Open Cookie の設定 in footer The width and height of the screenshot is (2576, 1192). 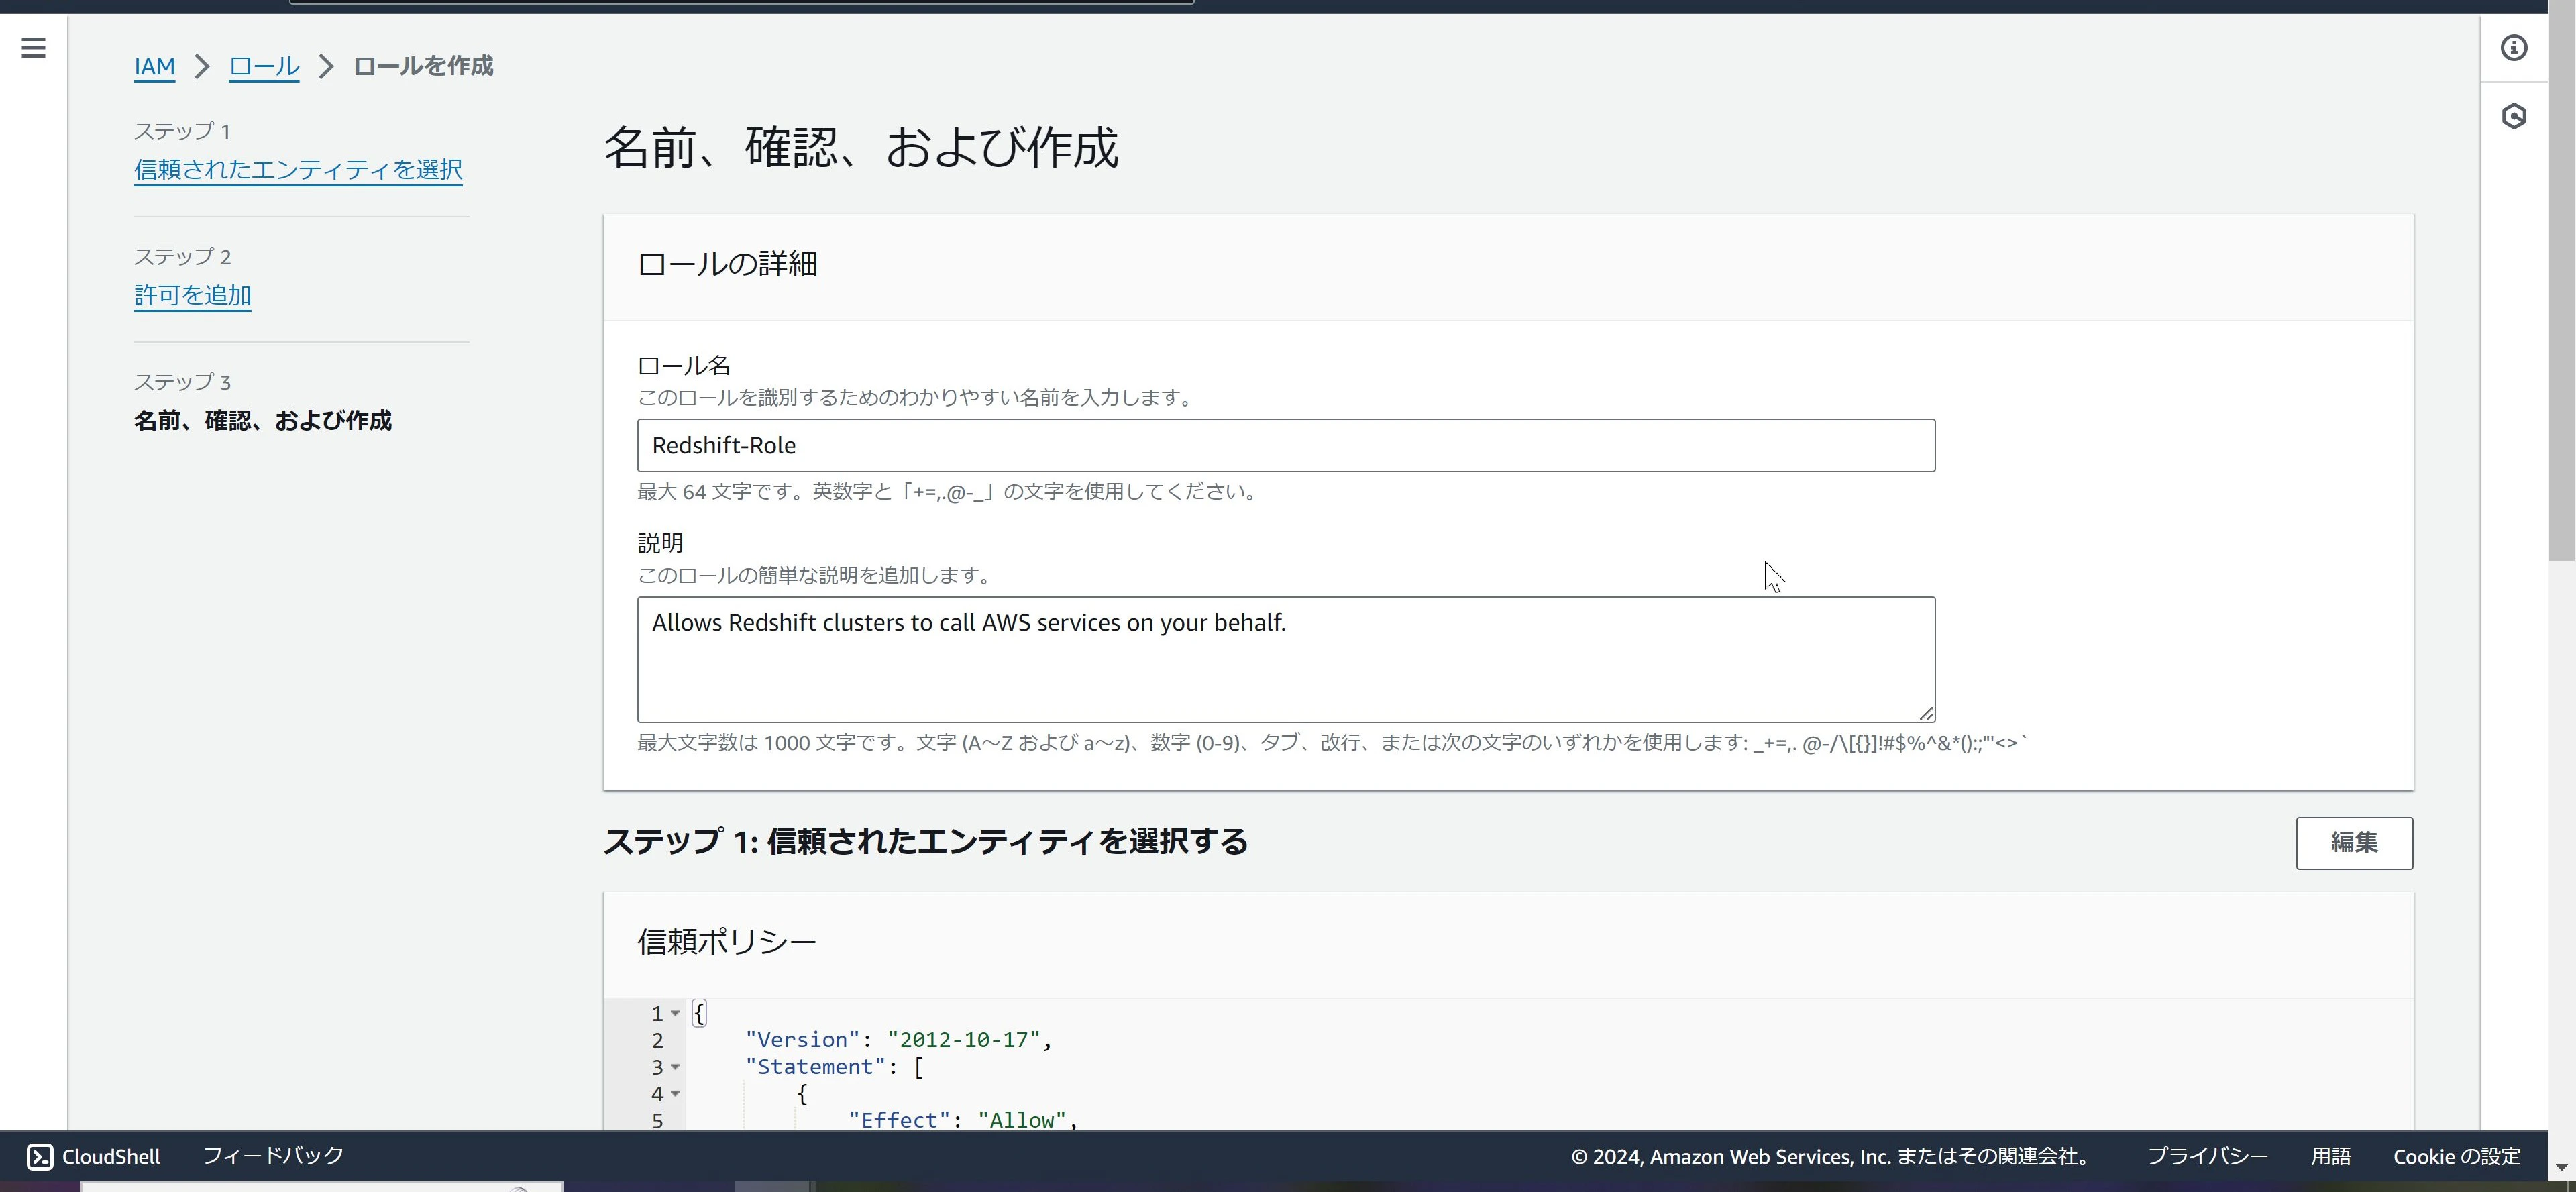pos(2456,1156)
